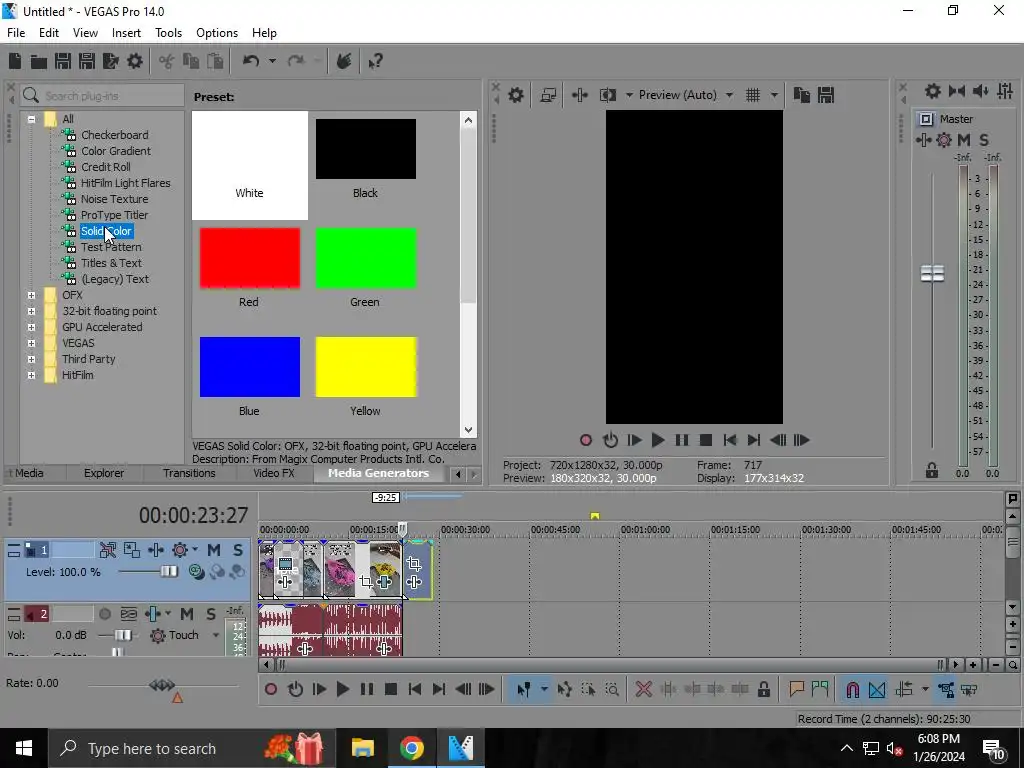Toggle preview on external monitor icon
Viewport: 1024px width, 768px height.
tap(548, 95)
